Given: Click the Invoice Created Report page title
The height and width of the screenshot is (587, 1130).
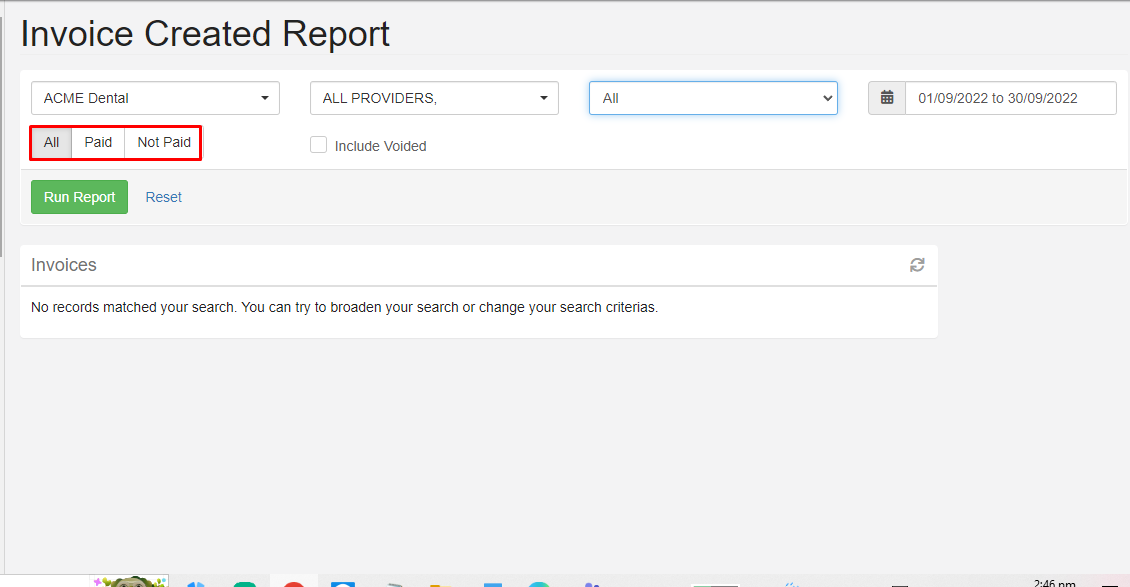Looking at the screenshot, I should (x=205, y=34).
